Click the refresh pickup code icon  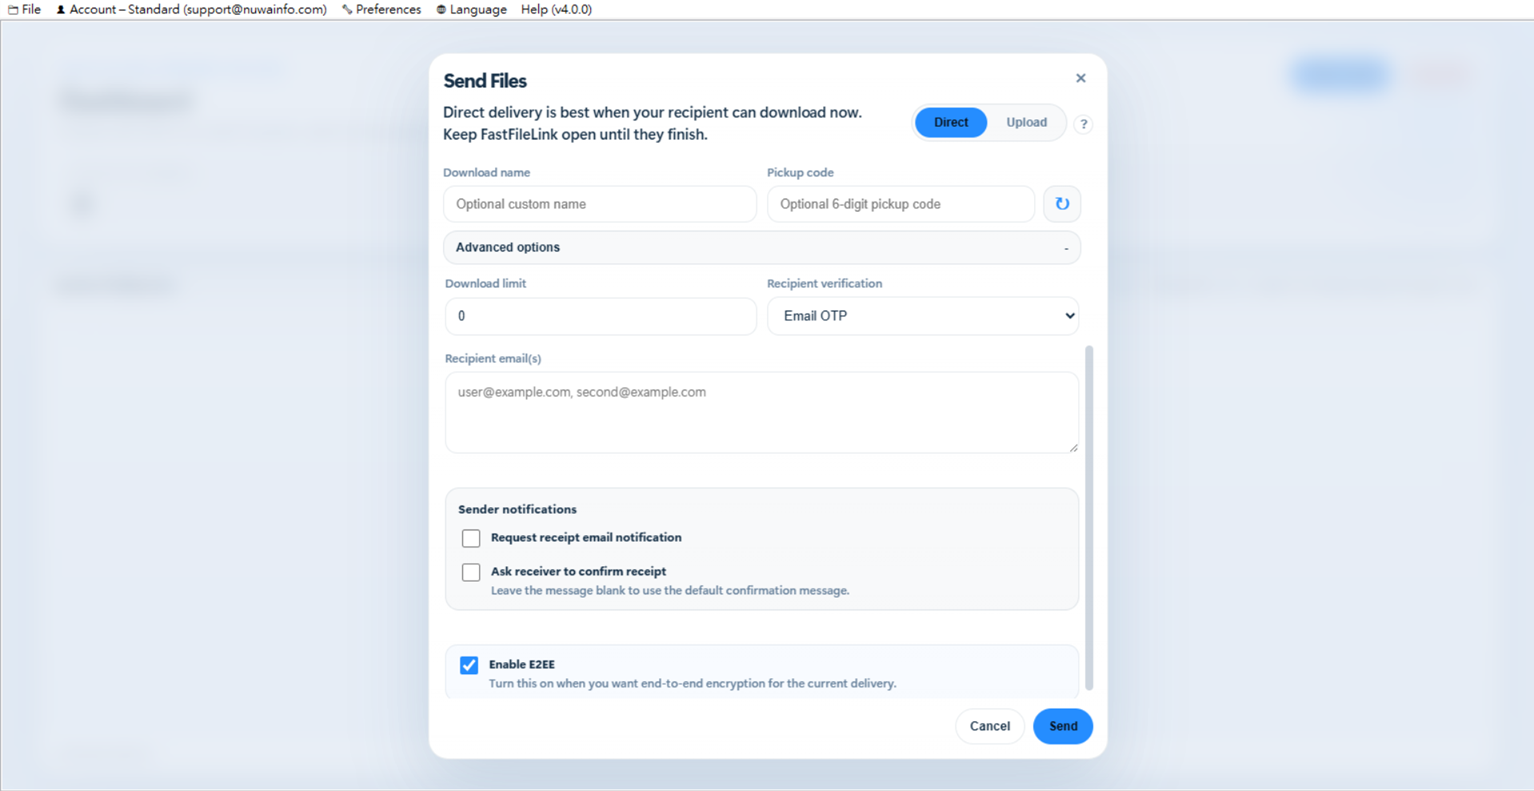(x=1062, y=204)
